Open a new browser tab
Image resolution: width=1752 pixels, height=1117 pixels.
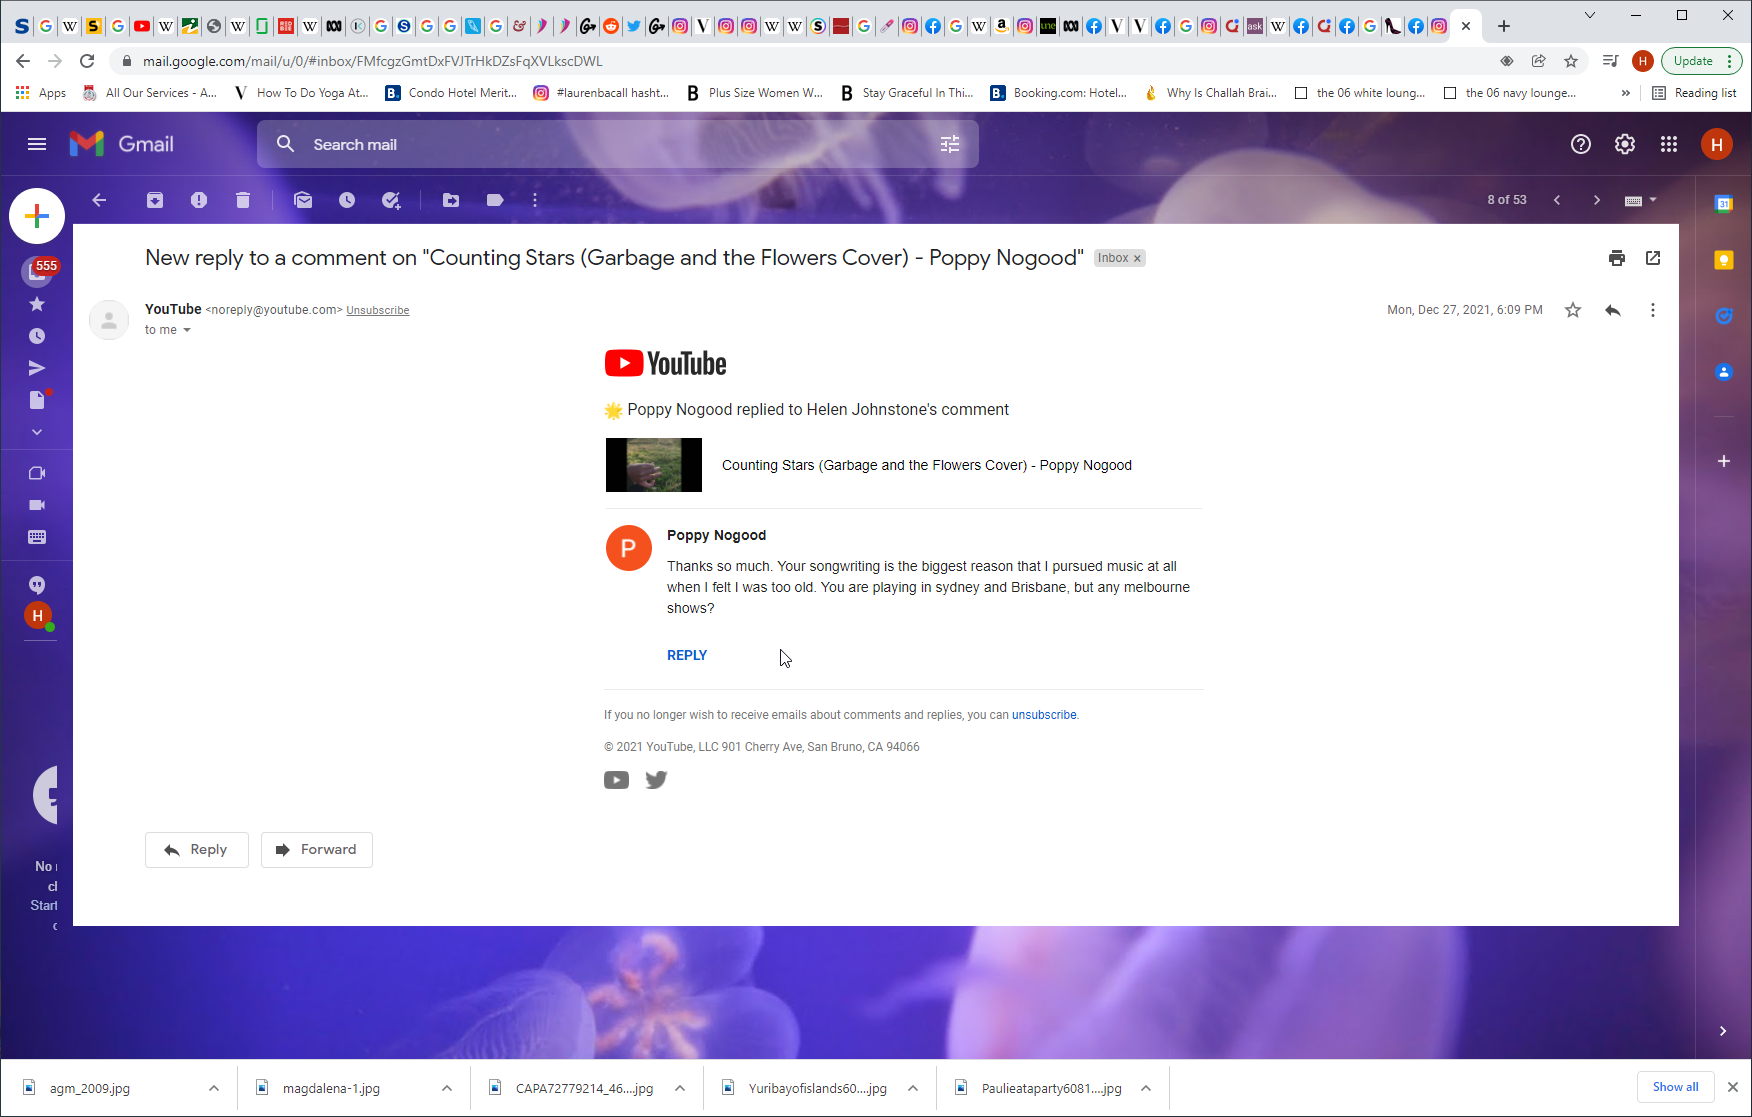1504,26
